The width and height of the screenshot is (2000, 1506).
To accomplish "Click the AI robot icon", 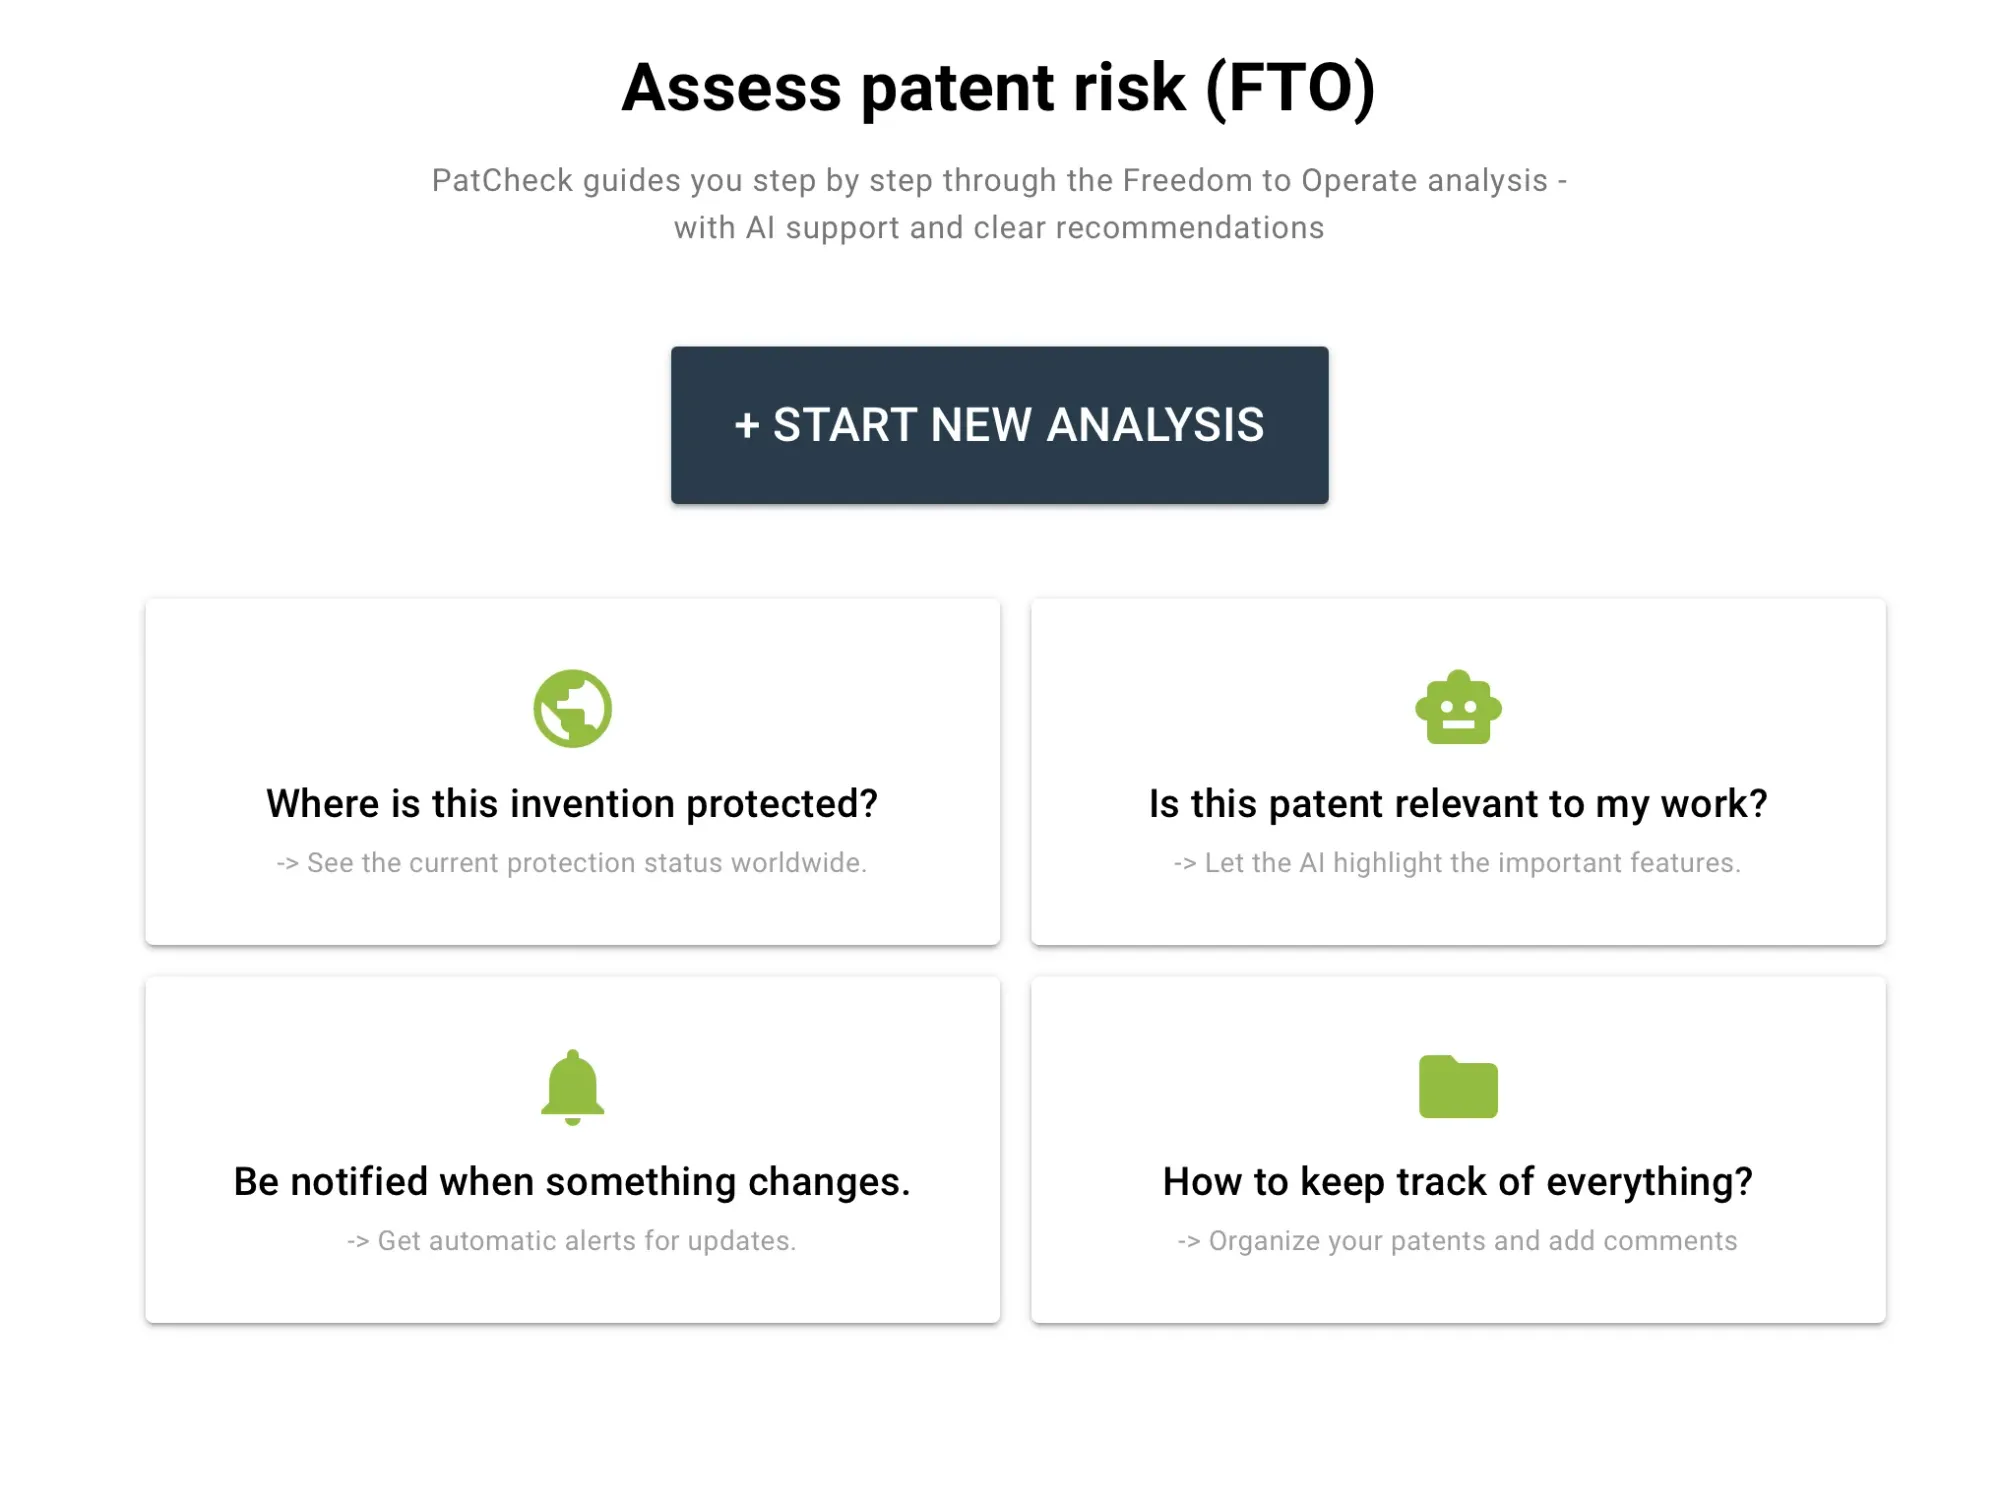I will pos(1459,707).
